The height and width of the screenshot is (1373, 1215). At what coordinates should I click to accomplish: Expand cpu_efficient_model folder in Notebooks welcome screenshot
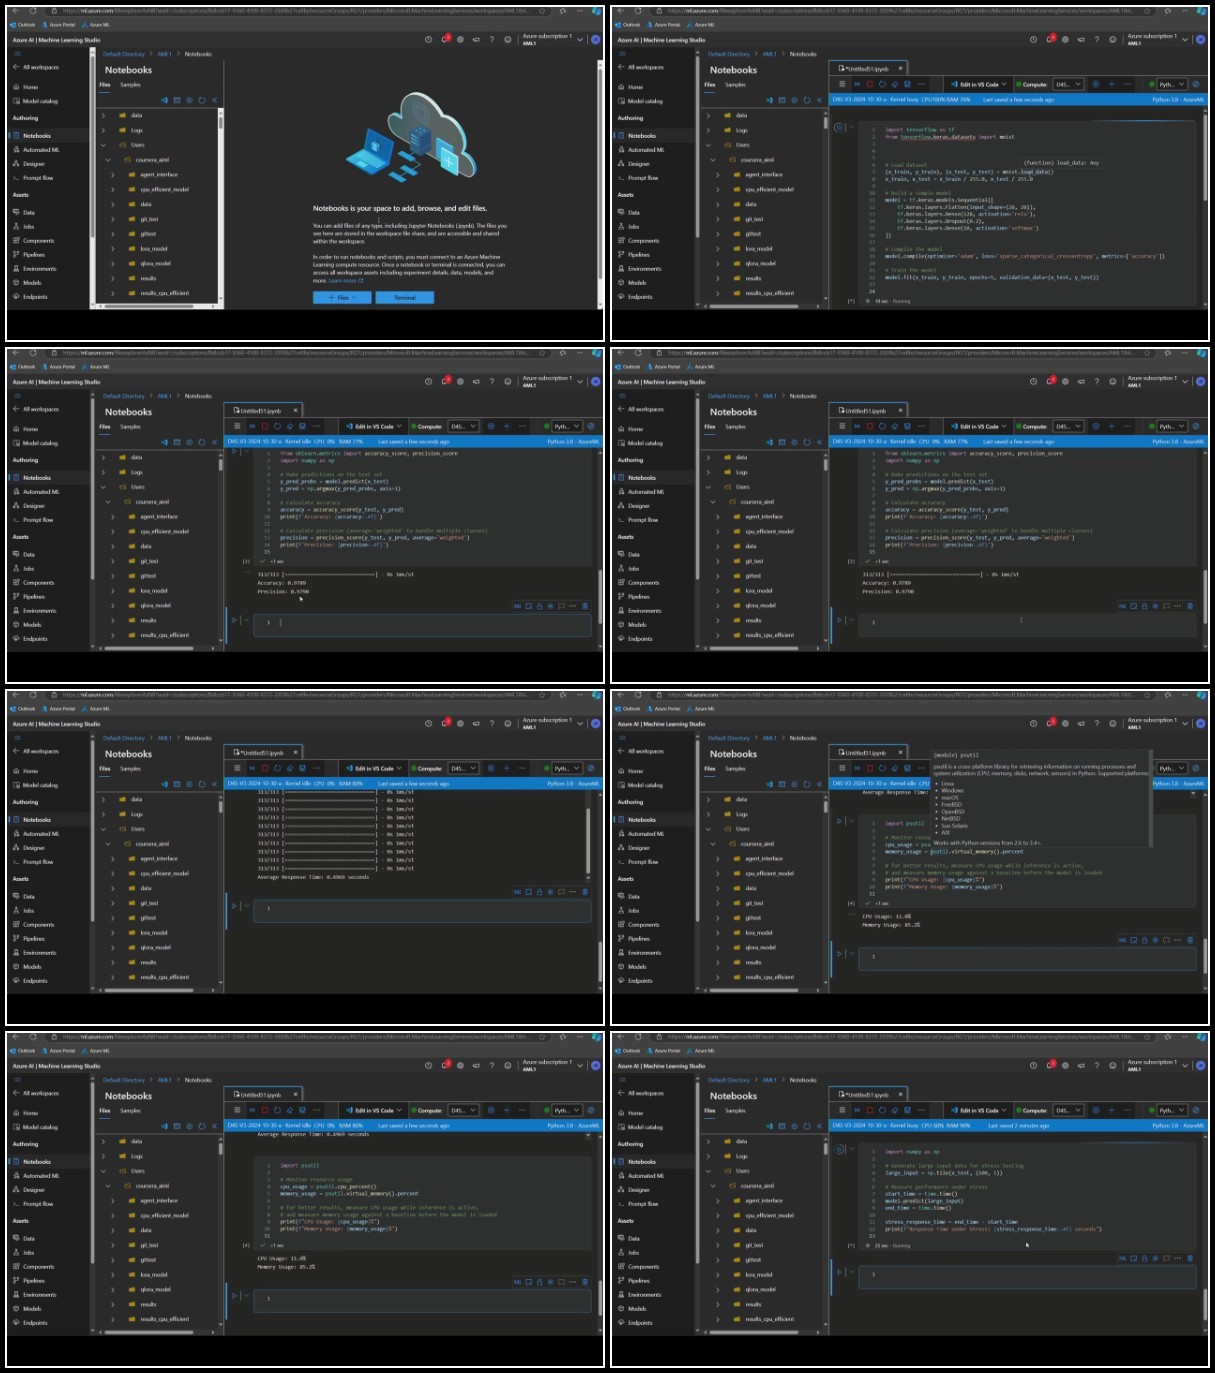click(x=113, y=189)
